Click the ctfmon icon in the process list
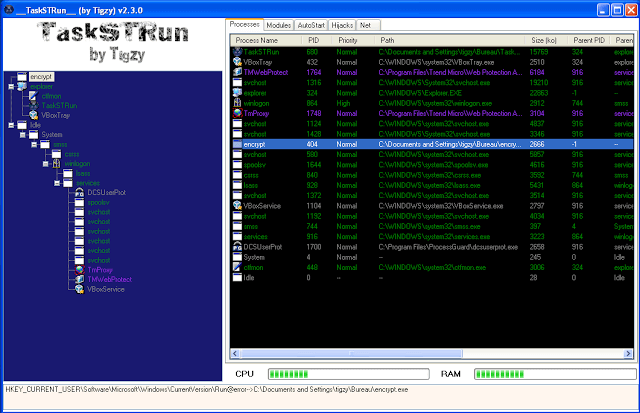This screenshot has width=640, height=413. [235, 269]
